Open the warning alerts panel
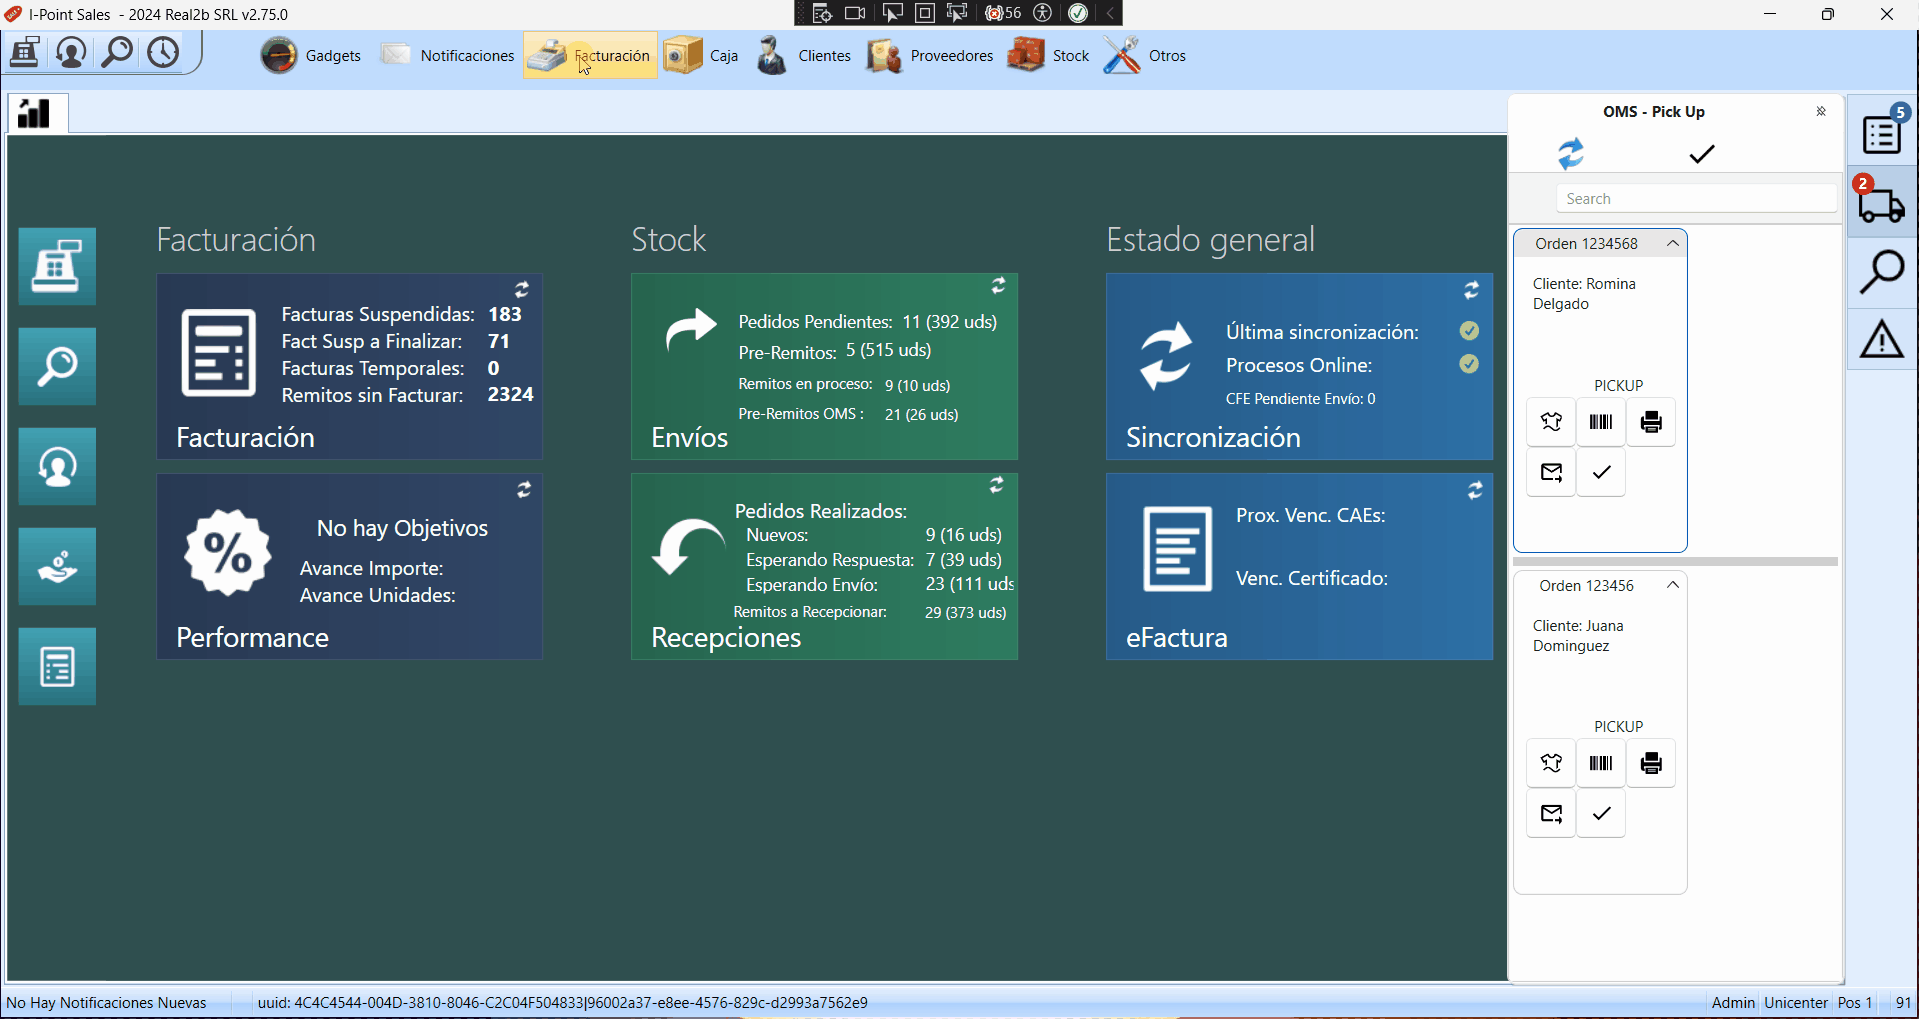 coord(1882,339)
